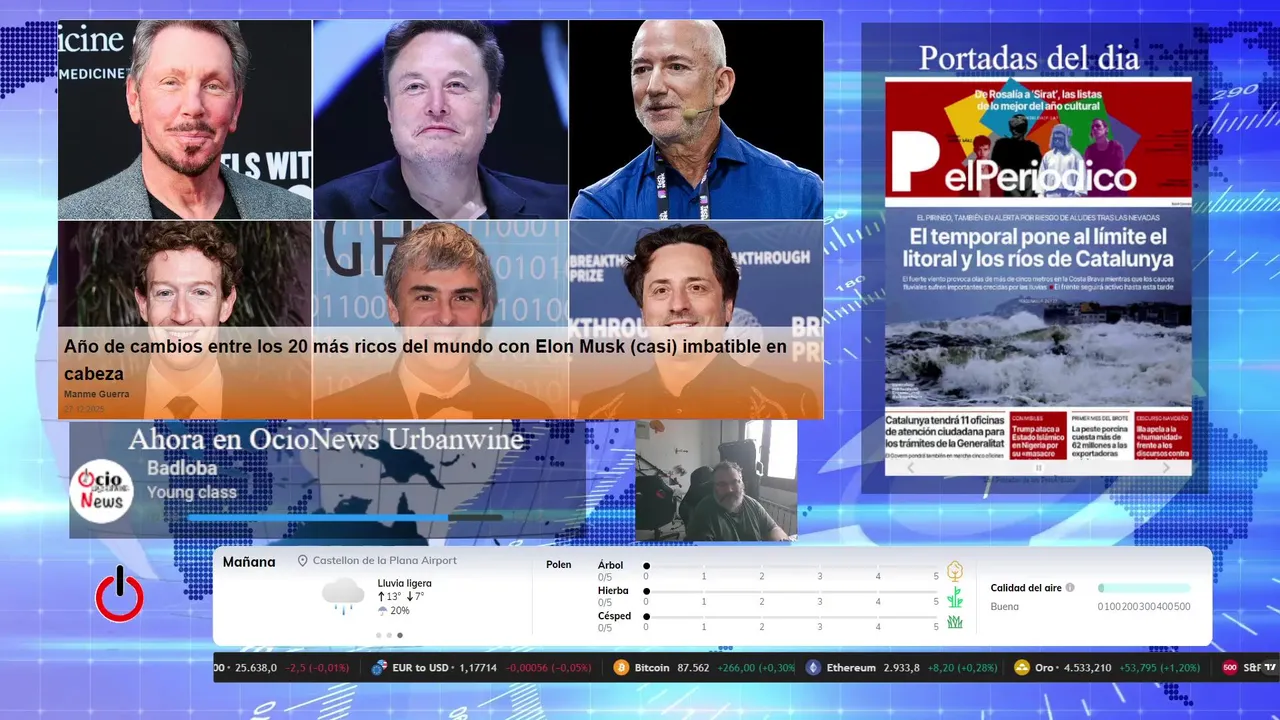Click the info icon beside Calidad del aire
This screenshot has width=1280, height=720.
1070,588
